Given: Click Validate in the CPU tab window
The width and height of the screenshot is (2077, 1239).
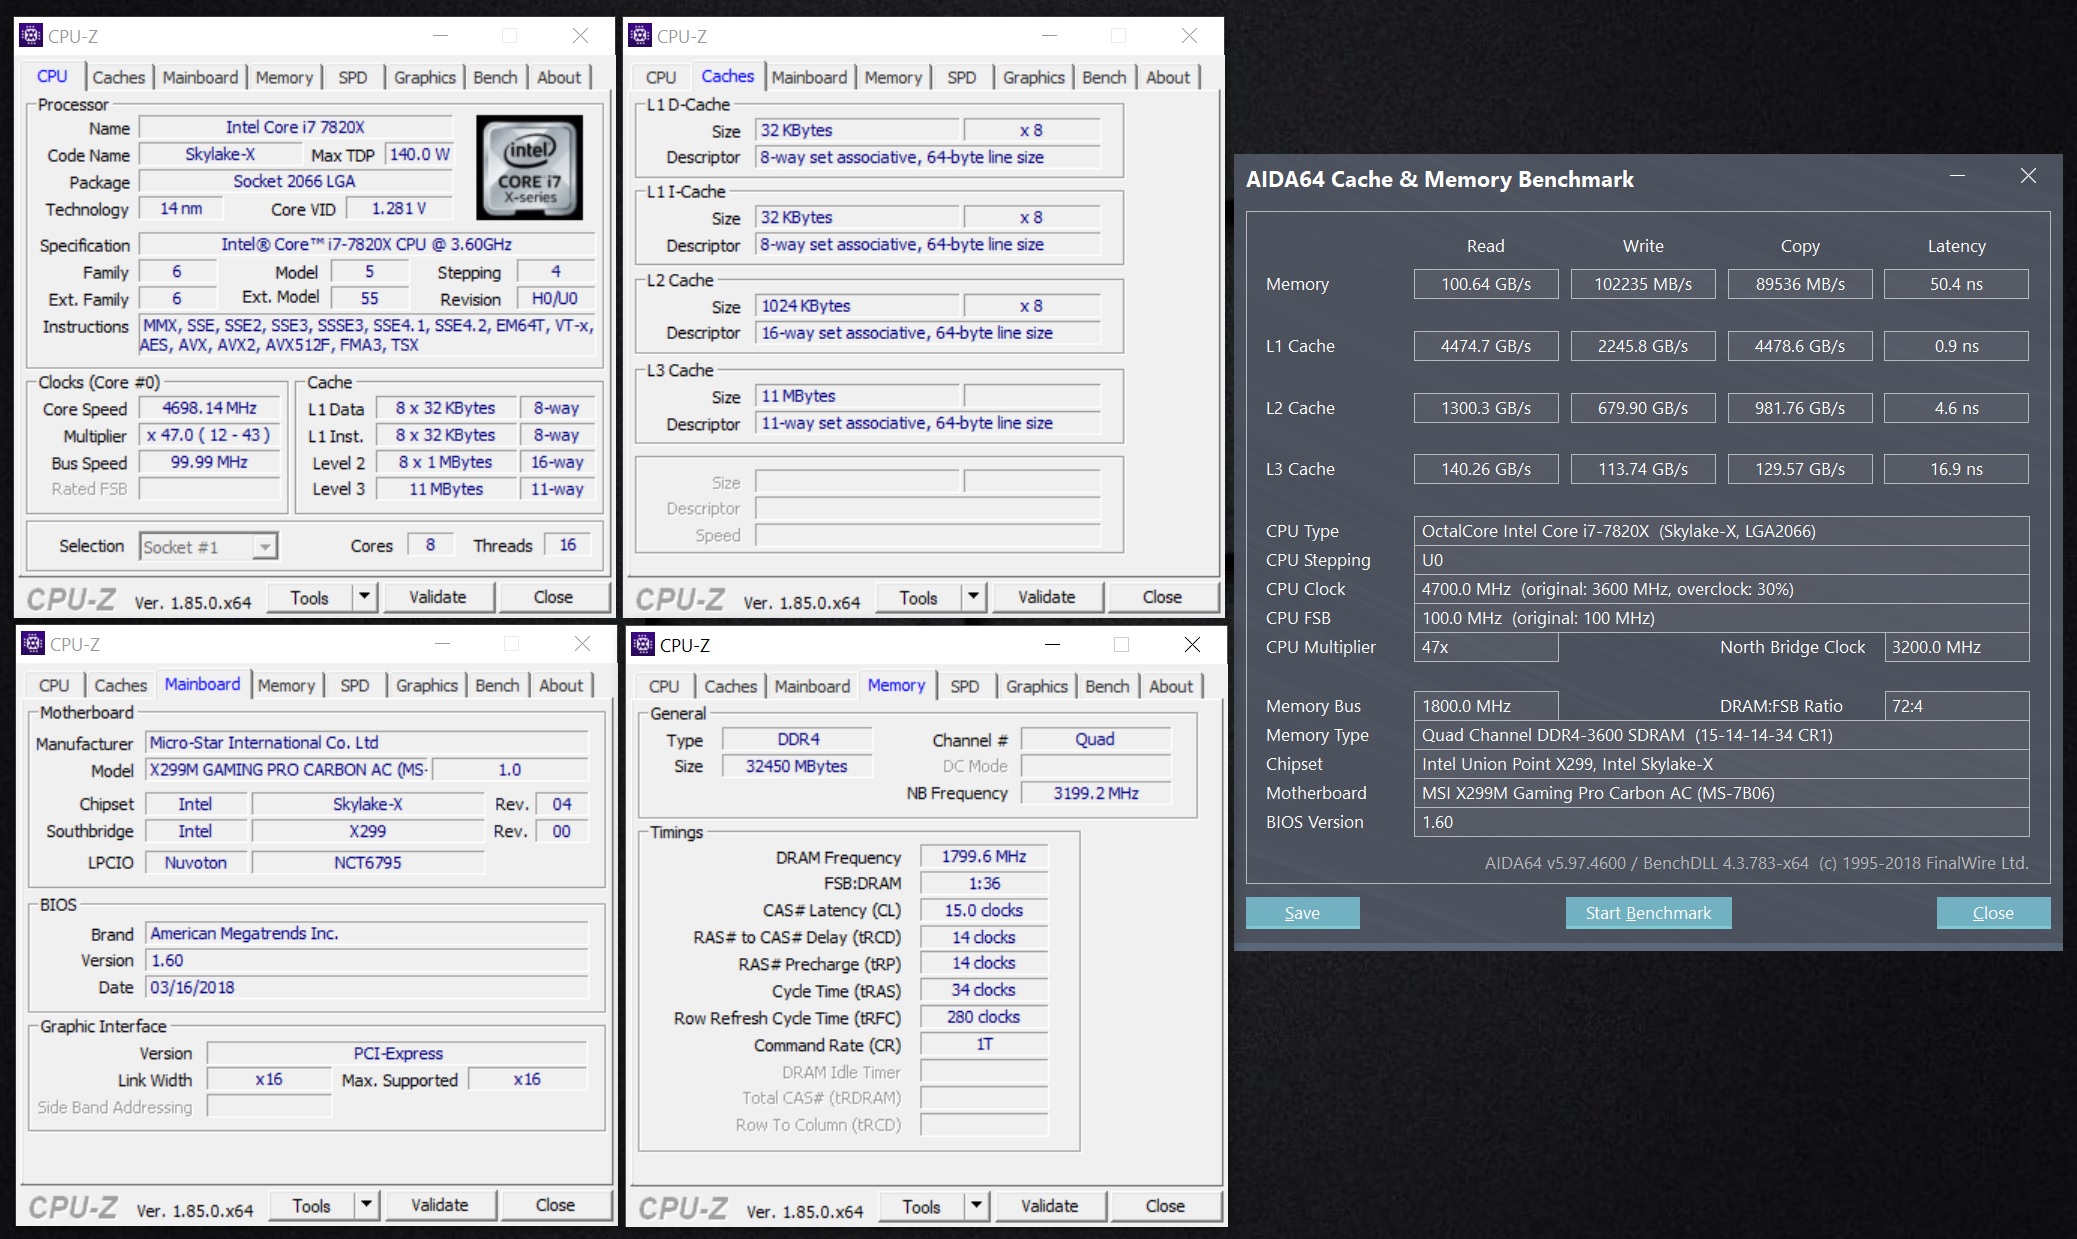Looking at the screenshot, I should tap(438, 596).
